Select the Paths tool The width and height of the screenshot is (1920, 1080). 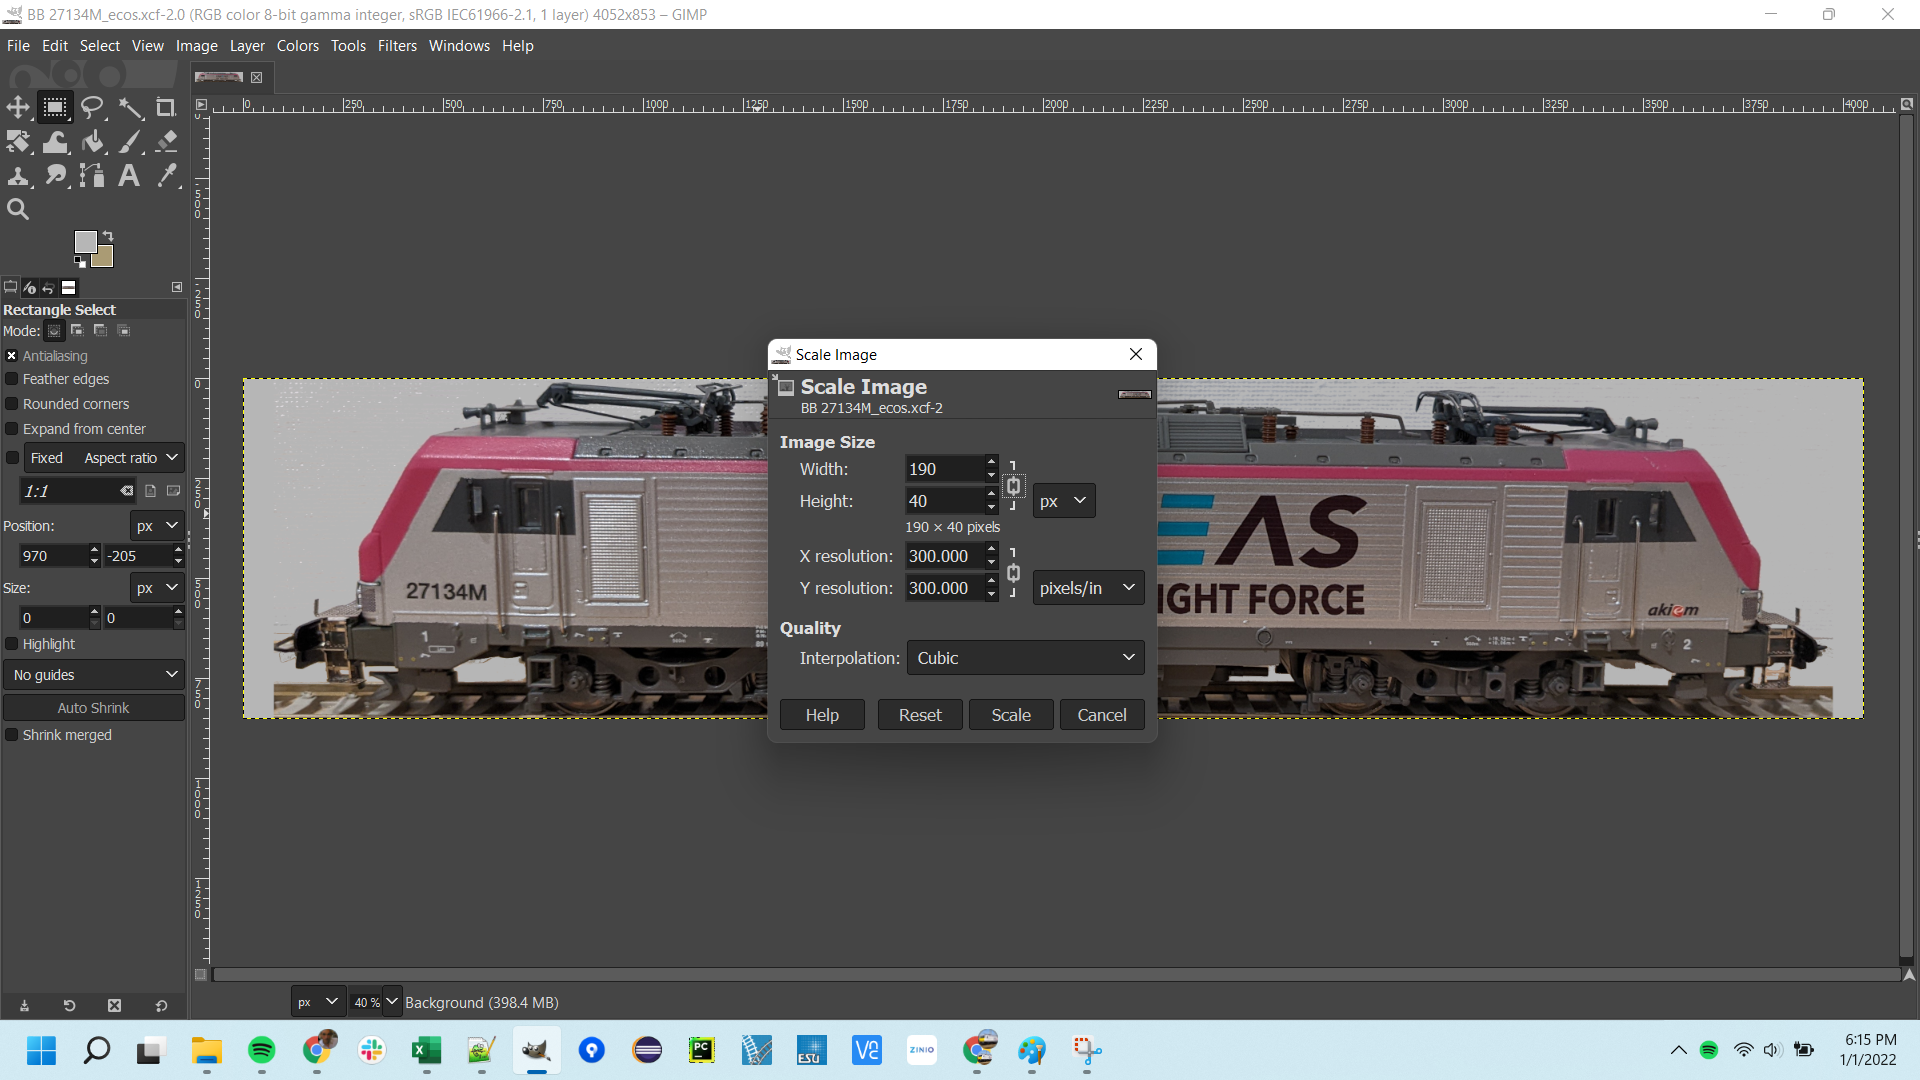93,175
